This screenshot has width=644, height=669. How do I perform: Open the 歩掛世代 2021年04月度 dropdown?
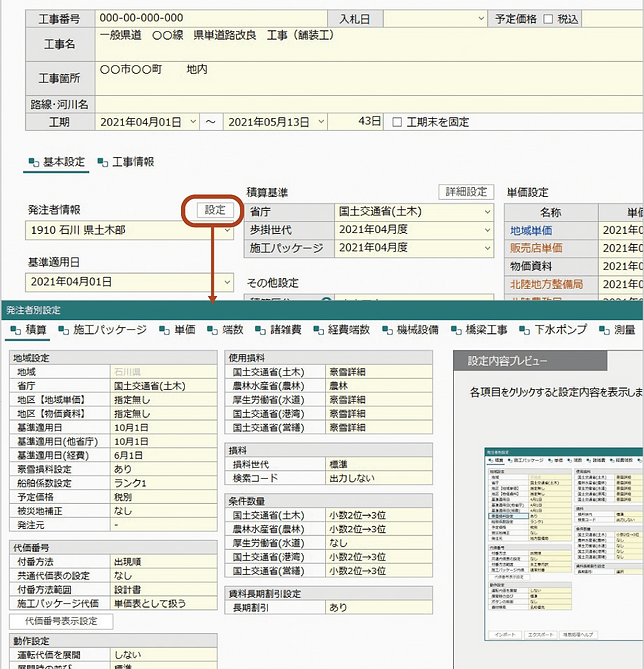coord(487,230)
